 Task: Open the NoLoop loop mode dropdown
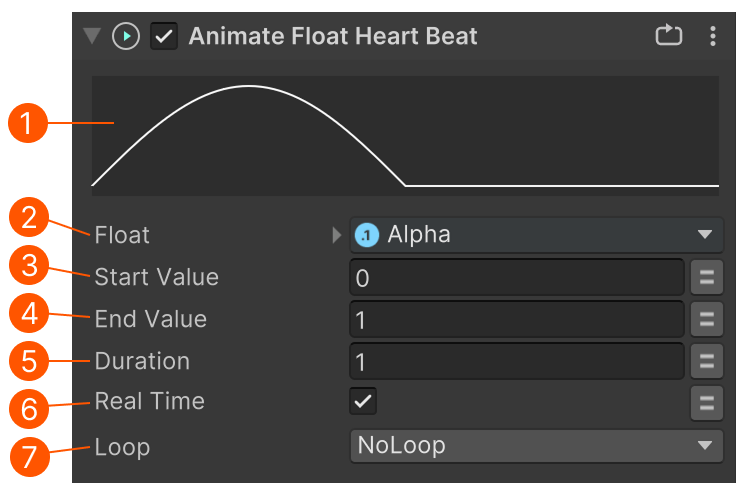537,446
